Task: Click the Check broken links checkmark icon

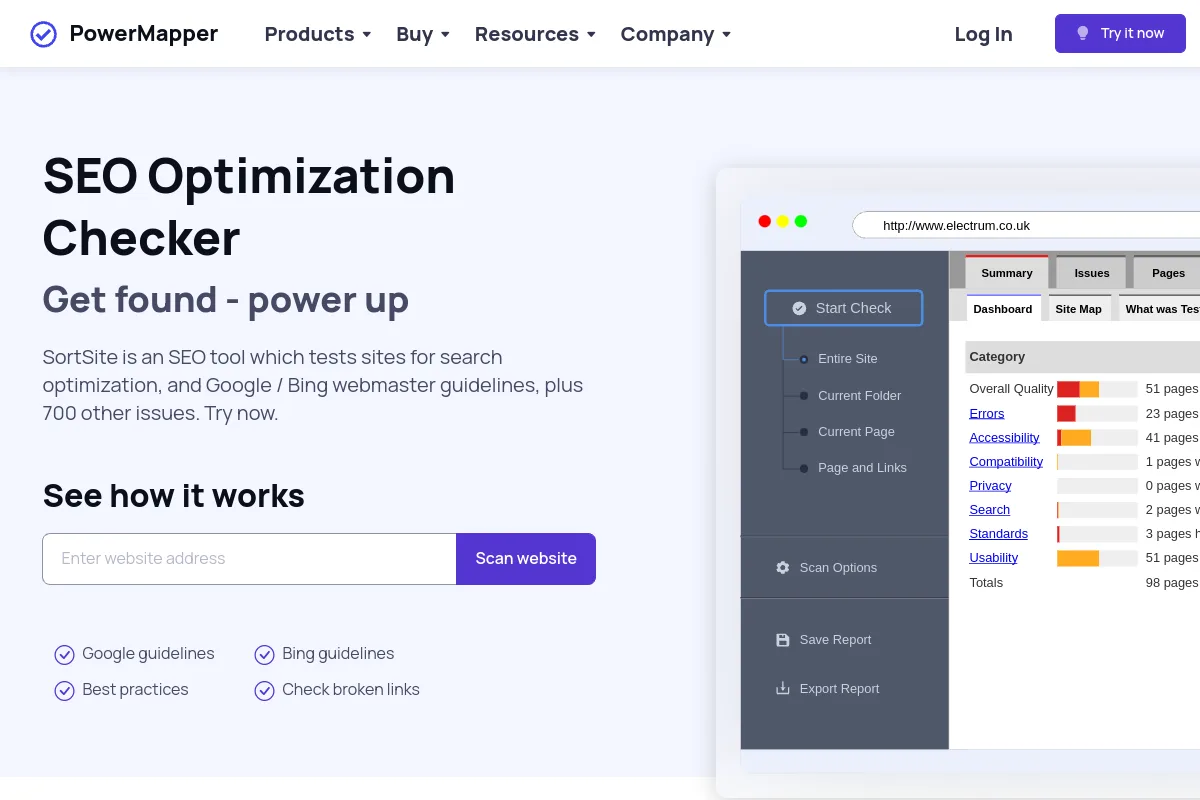Action: pyautogui.click(x=264, y=690)
